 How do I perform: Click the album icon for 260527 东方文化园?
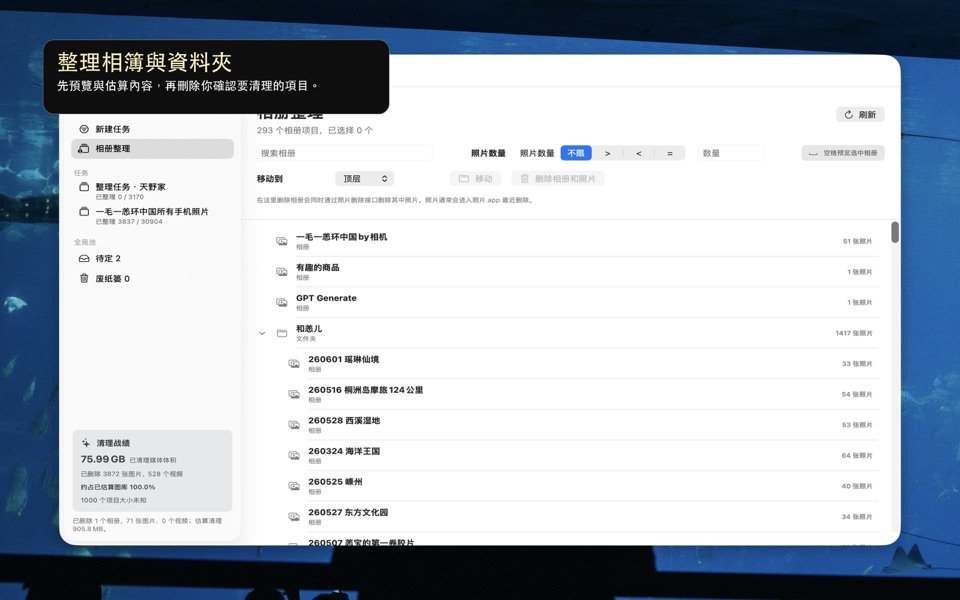tap(294, 517)
